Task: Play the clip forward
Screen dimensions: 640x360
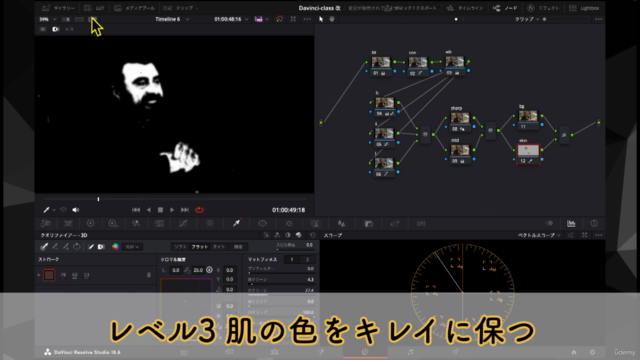Action: 172,210
